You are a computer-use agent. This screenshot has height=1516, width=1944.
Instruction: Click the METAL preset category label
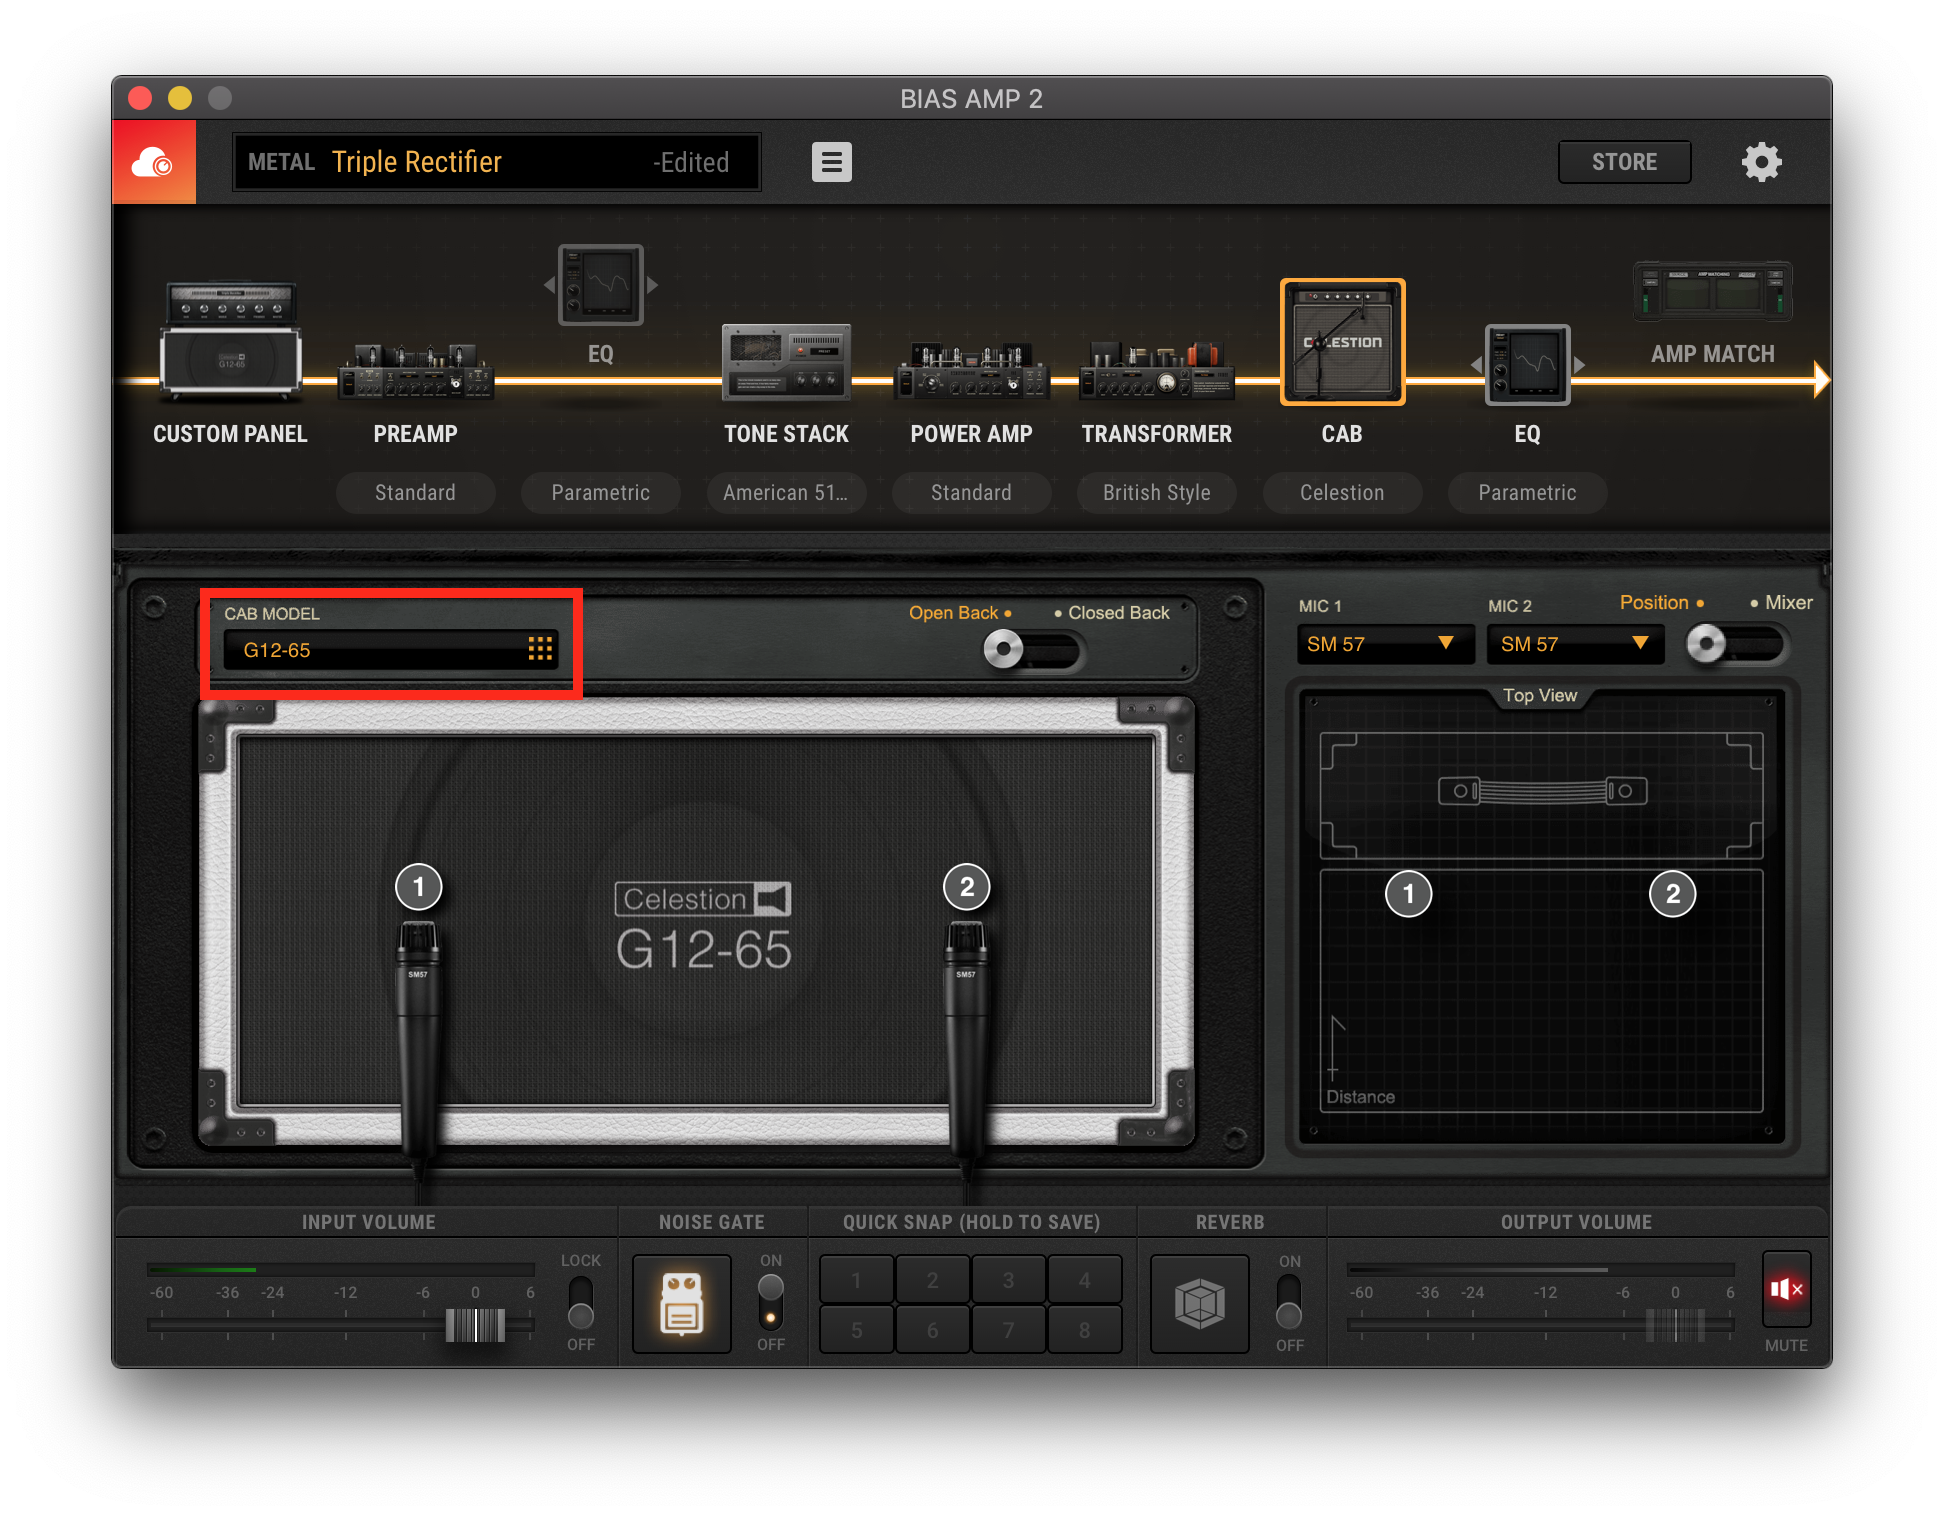pyautogui.click(x=281, y=162)
